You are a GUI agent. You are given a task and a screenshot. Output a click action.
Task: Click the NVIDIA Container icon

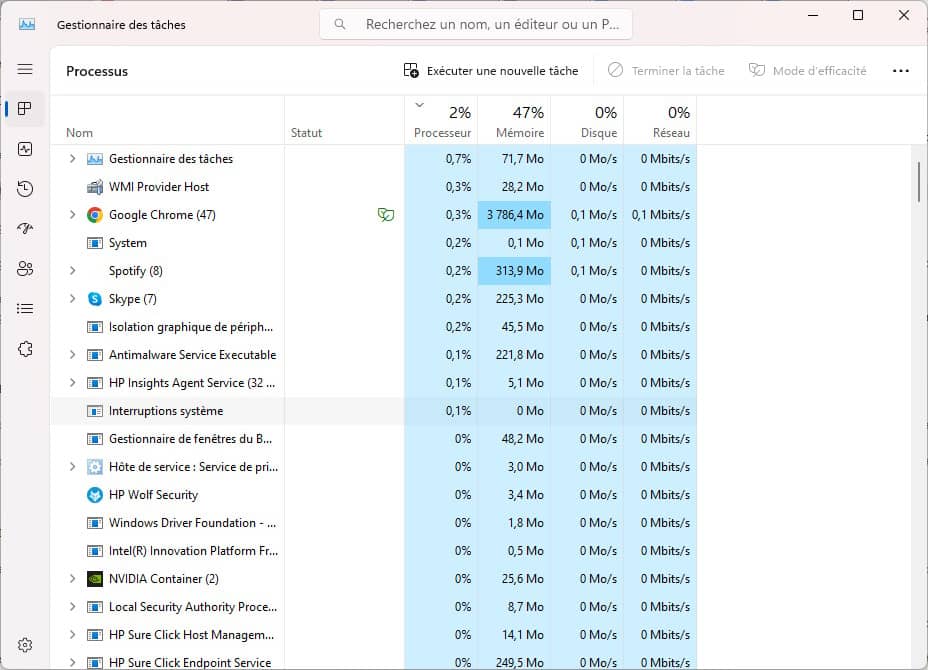[x=95, y=579]
